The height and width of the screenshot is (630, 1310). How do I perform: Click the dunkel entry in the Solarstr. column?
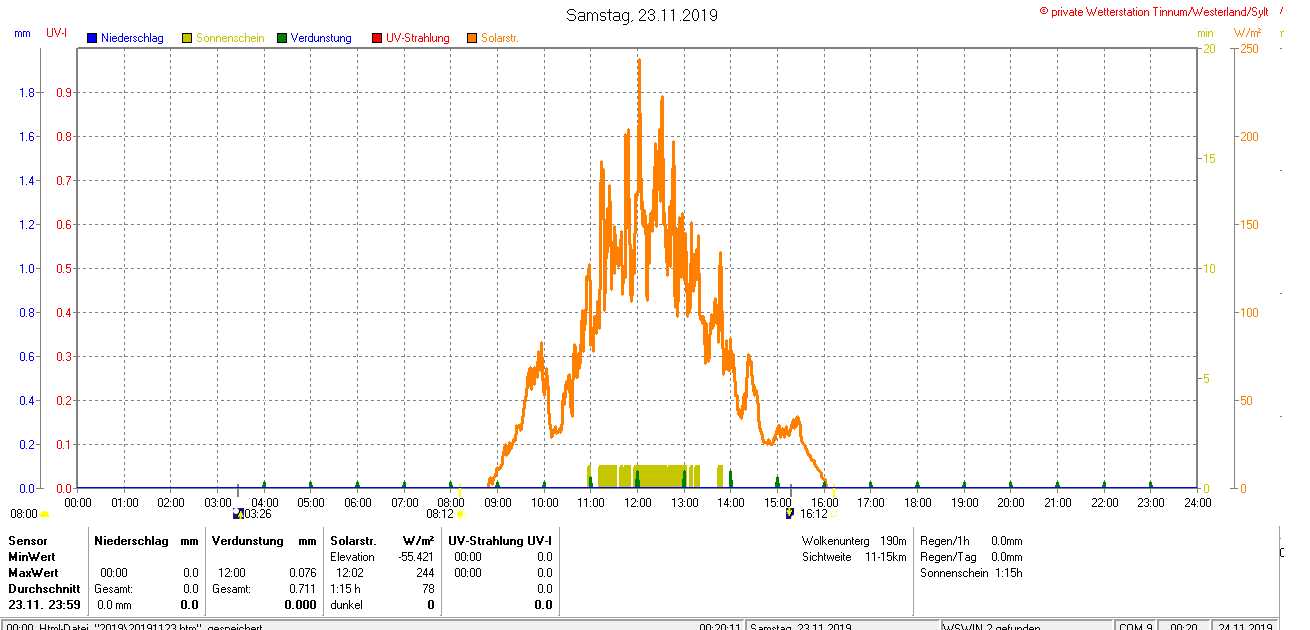coord(347,605)
